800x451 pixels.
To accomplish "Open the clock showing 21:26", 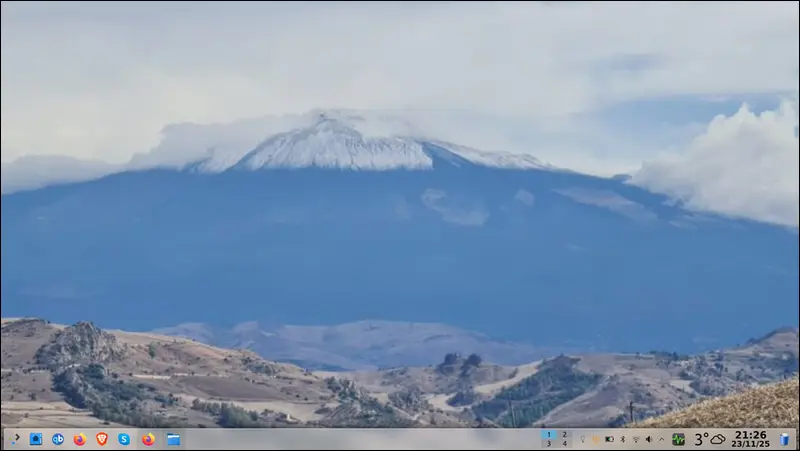I will click(751, 439).
